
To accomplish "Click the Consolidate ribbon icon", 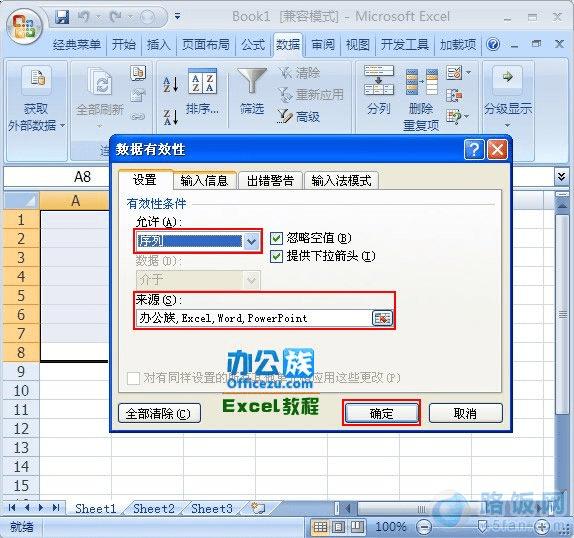I will tap(454, 96).
